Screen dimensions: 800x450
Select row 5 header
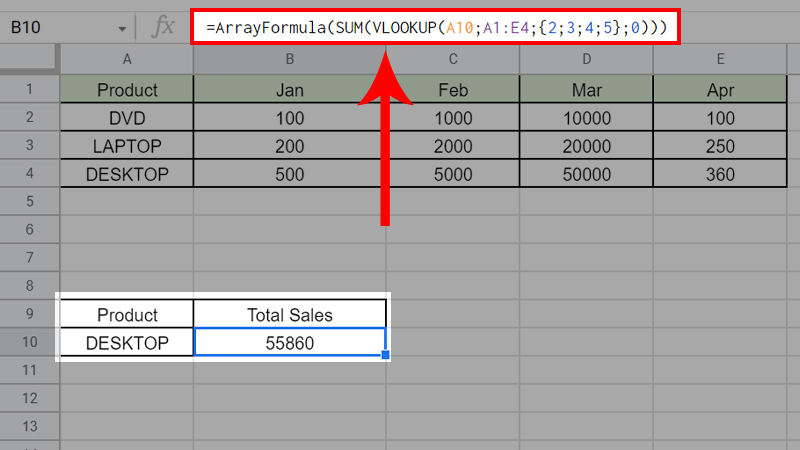(x=29, y=202)
